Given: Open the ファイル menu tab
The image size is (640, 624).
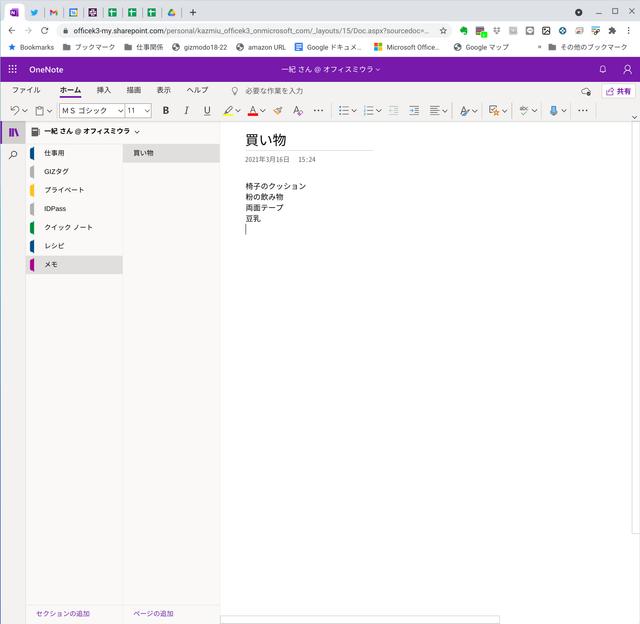Looking at the screenshot, I should (x=26, y=90).
